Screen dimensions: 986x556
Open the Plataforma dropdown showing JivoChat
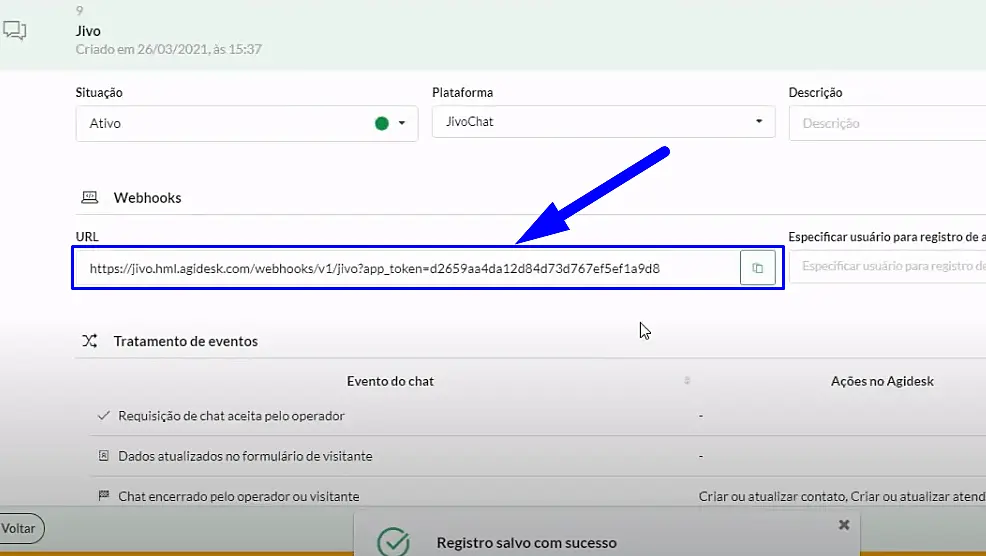(x=604, y=121)
